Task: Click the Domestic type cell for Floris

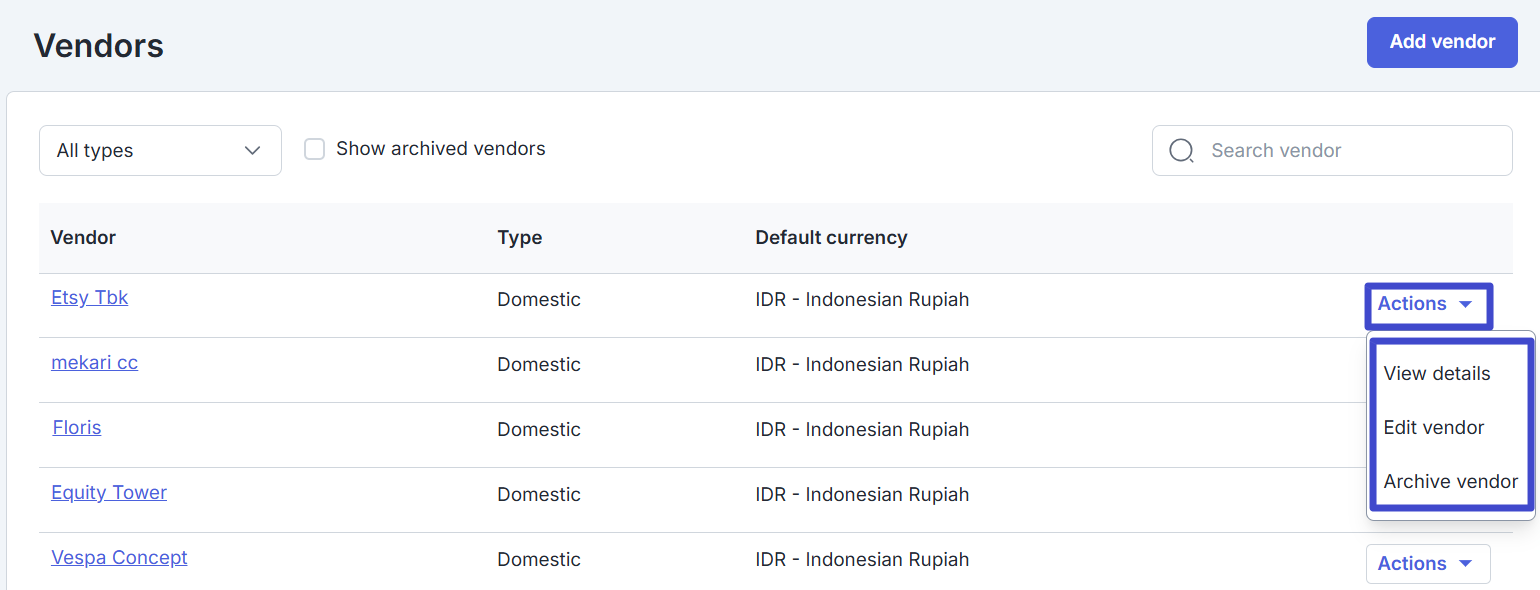Action: tap(538, 430)
